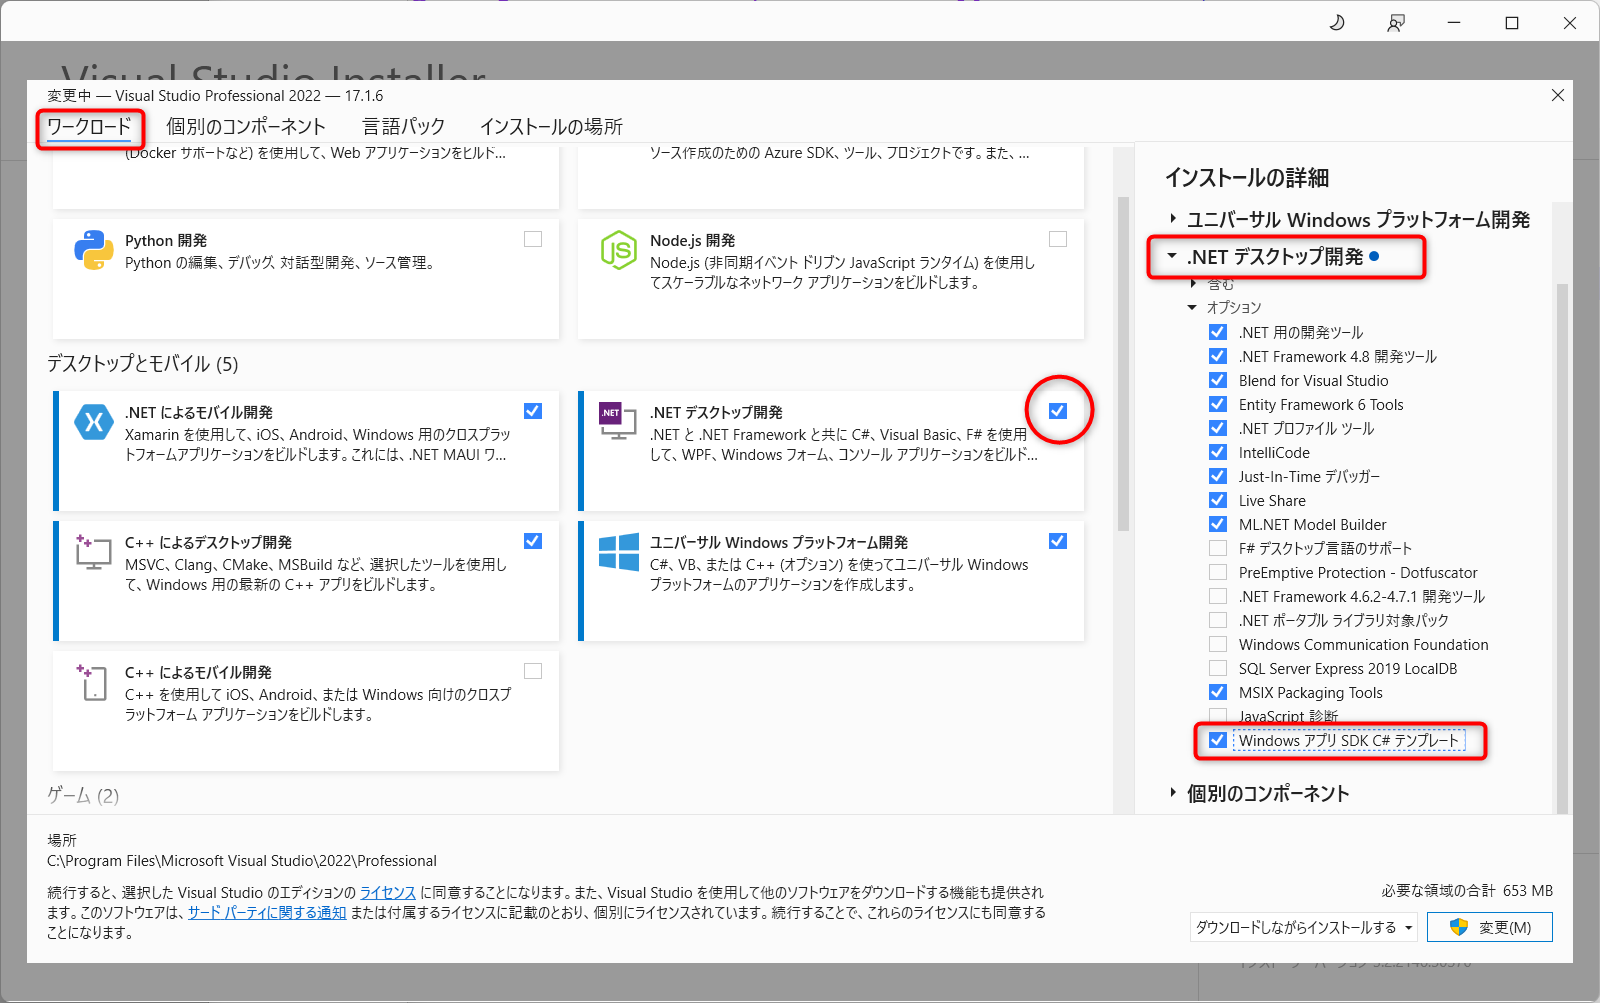Expand 個別のコンポーネント in install details
This screenshot has height=1003, width=1600.
tap(1173, 793)
